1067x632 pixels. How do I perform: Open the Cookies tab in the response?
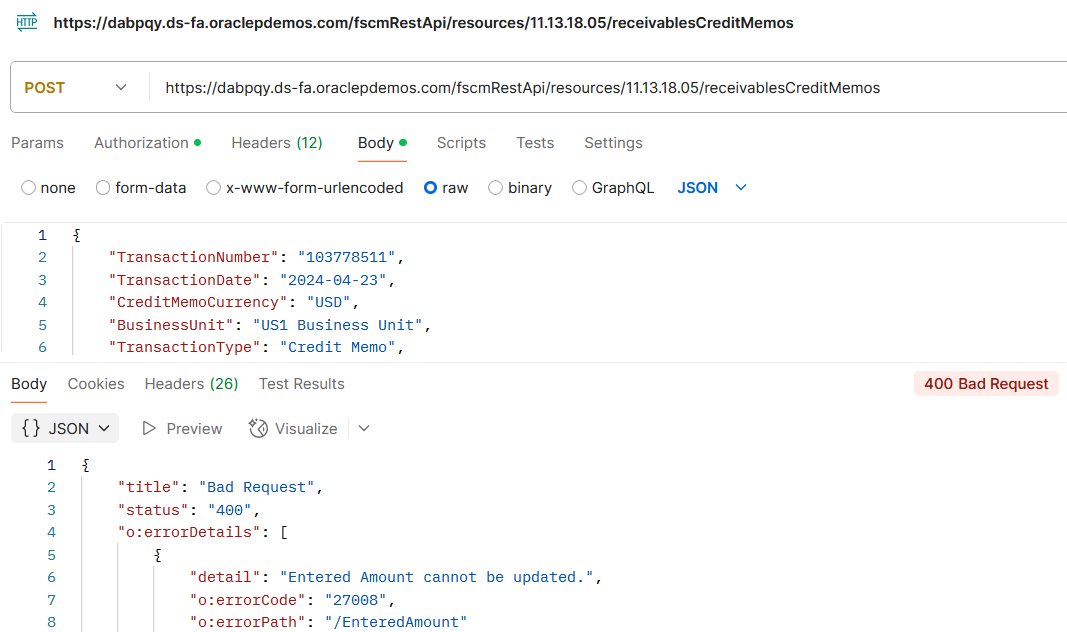tap(96, 383)
